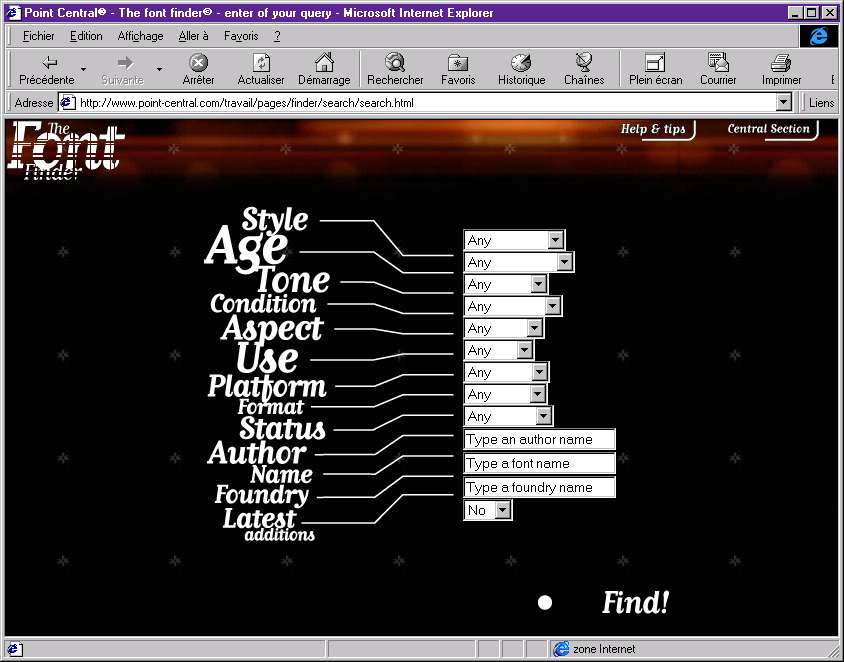Open Chaînes satellite dish icon
This screenshot has width=844, height=662.
[x=584, y=62]
